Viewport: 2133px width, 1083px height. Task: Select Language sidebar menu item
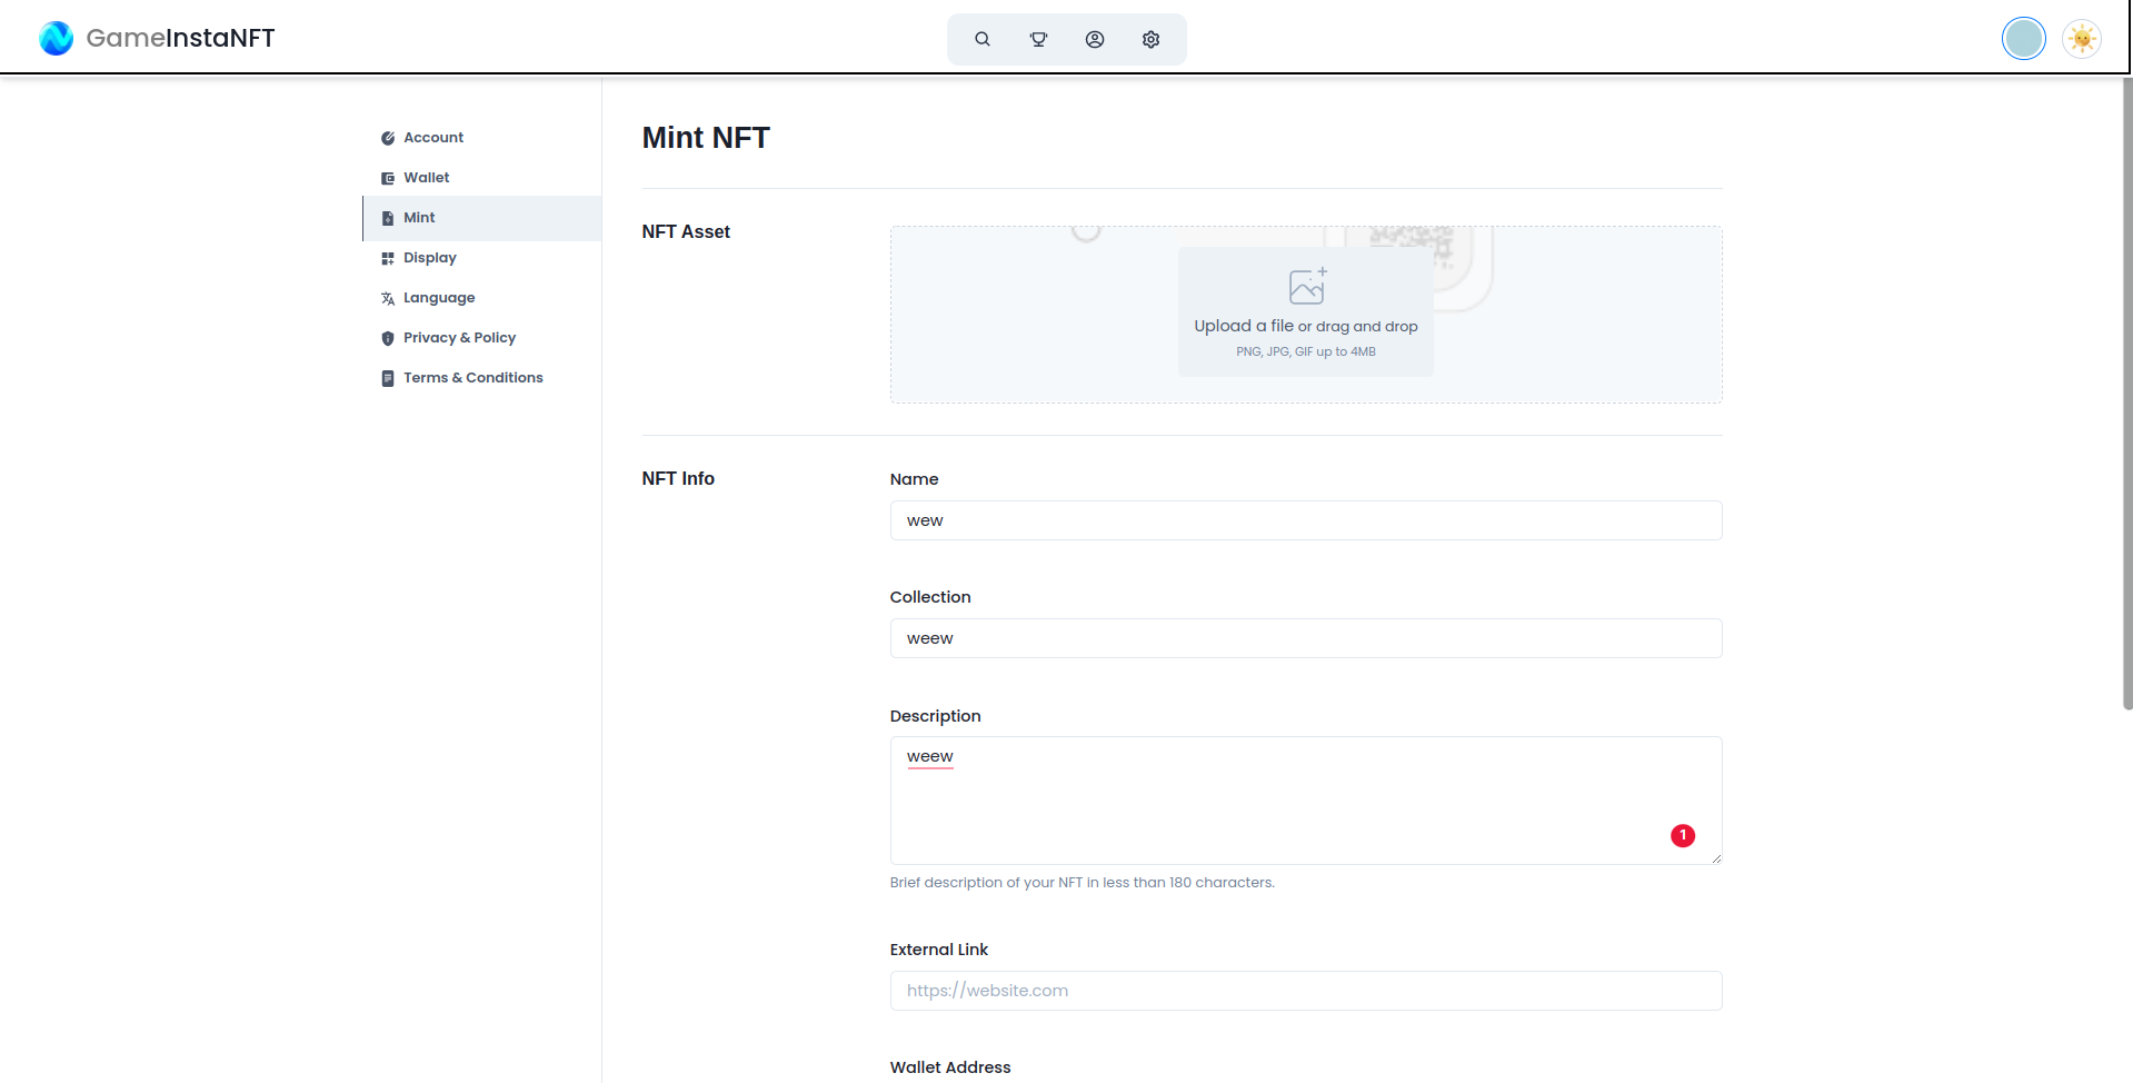(439, 297)
